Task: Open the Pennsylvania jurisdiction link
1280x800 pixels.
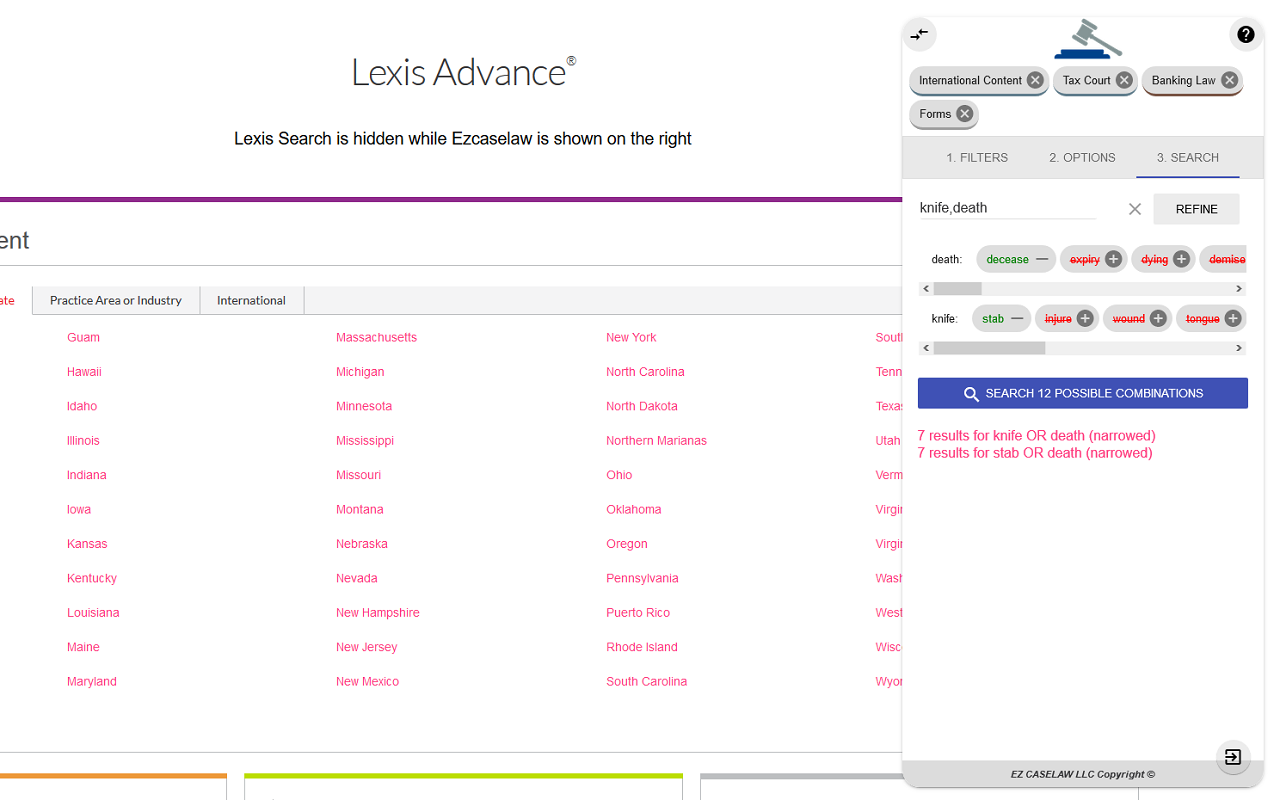Action: click(x=642, y=579)
